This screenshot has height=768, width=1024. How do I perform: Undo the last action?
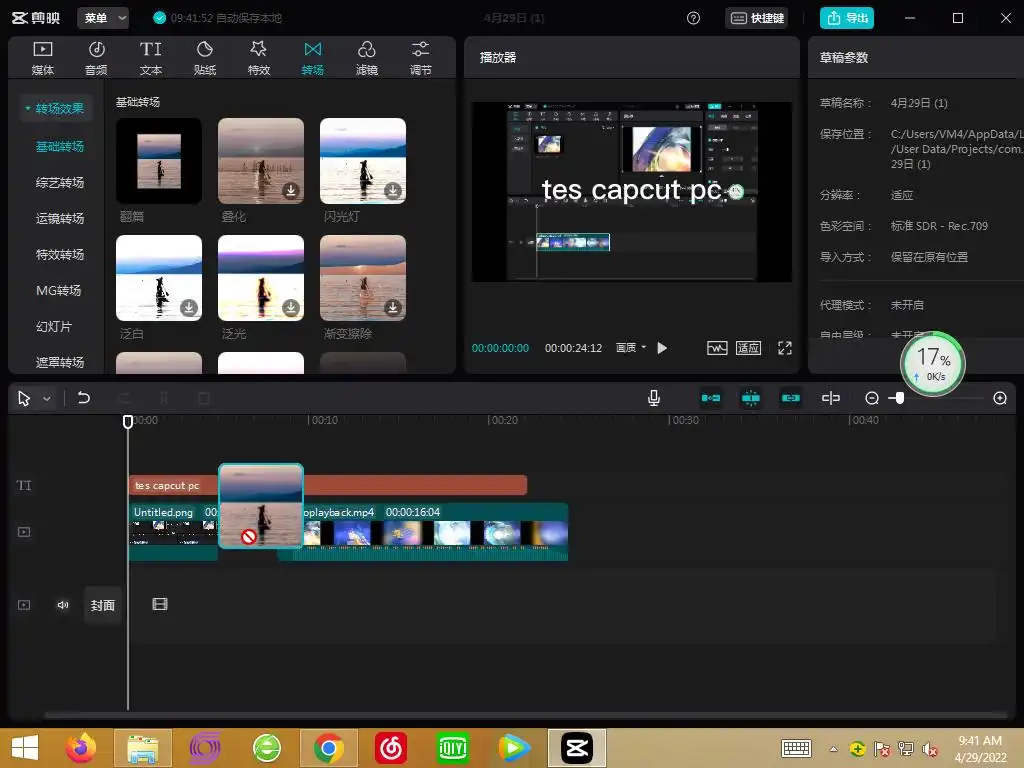tap(84, 398)
